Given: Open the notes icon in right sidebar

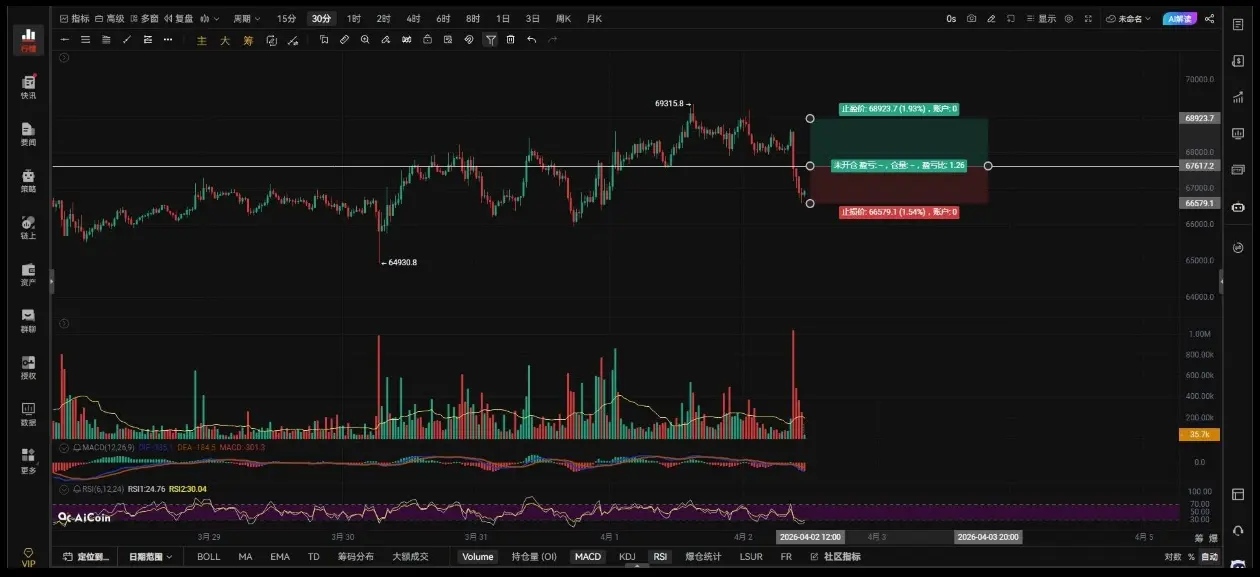Looking at the screenshot, I should tap(1238, 24).
